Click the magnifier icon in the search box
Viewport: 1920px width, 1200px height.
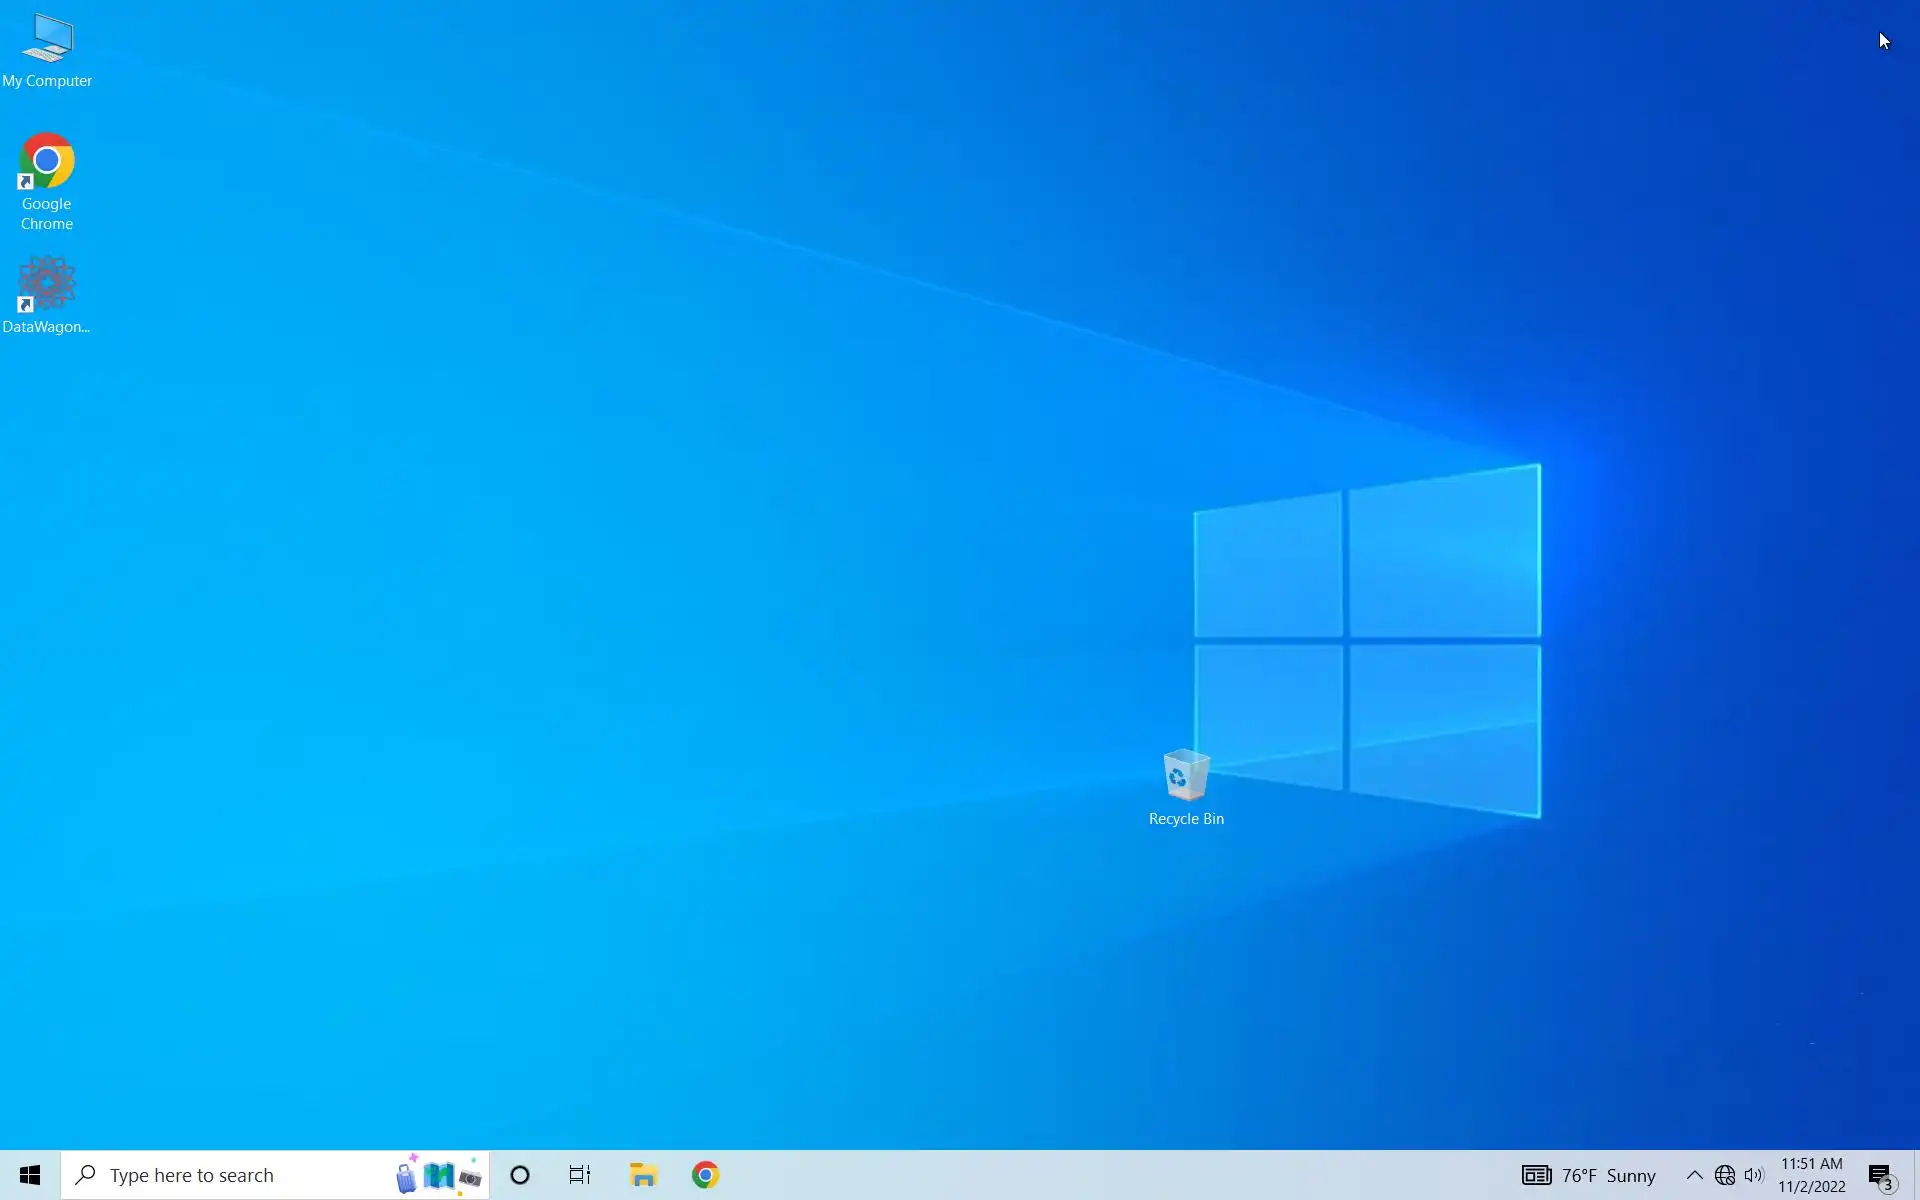click(x=86, y=1175)
